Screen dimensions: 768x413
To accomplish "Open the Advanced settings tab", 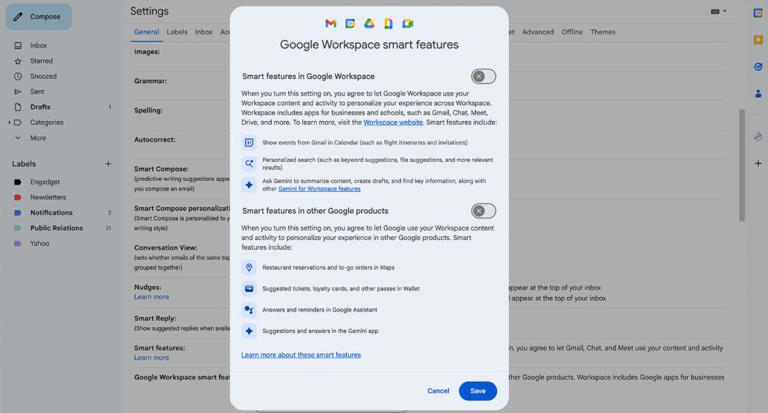I will coord(537,32).
